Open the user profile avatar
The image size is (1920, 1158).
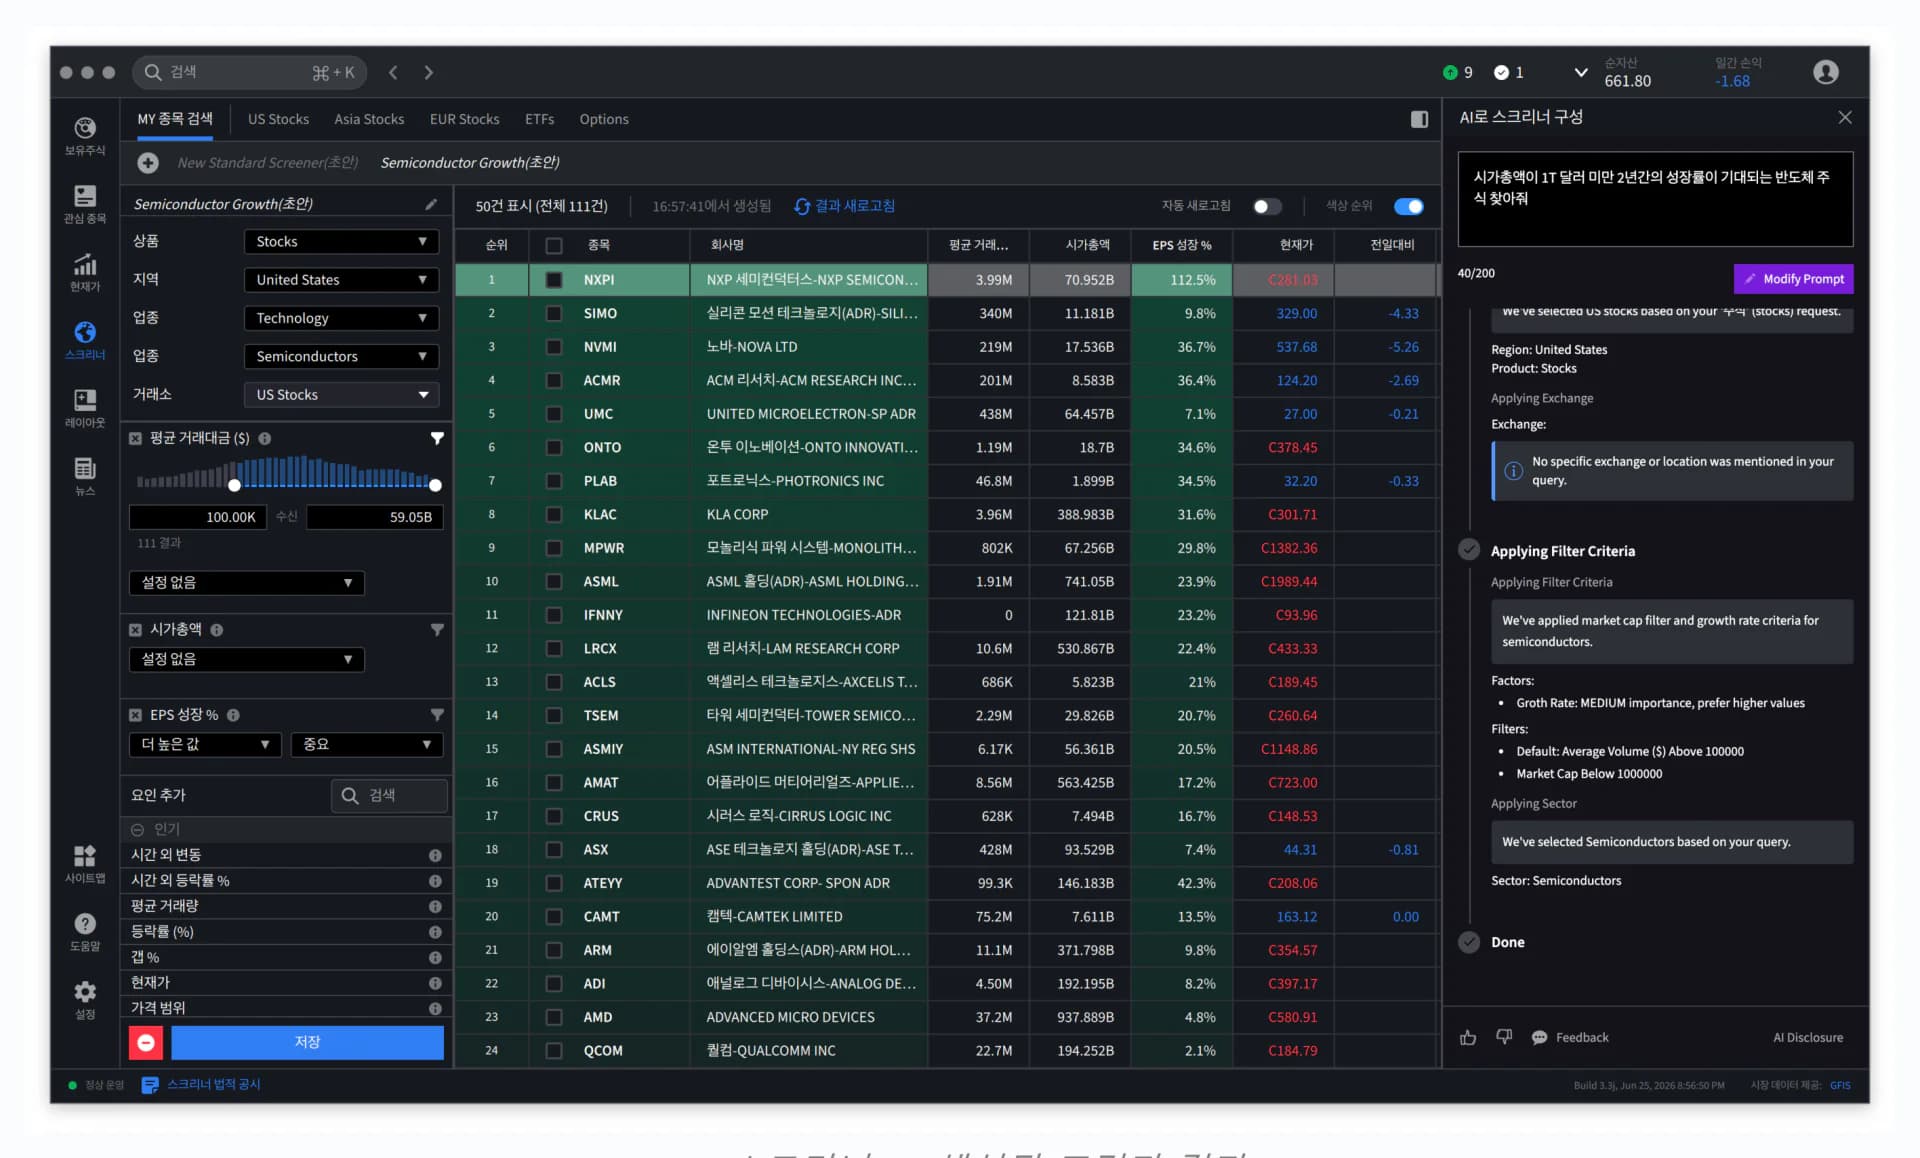(x=1826, y=72)
